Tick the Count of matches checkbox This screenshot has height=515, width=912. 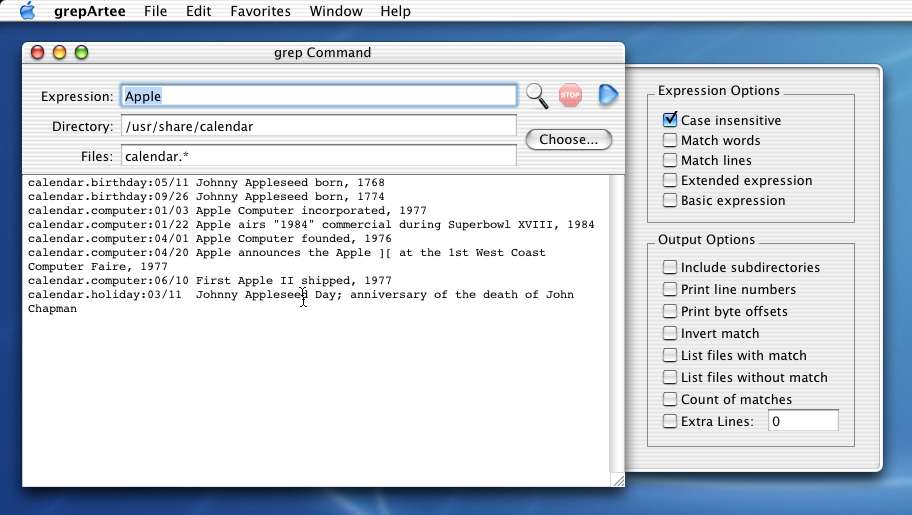[670, 400]
